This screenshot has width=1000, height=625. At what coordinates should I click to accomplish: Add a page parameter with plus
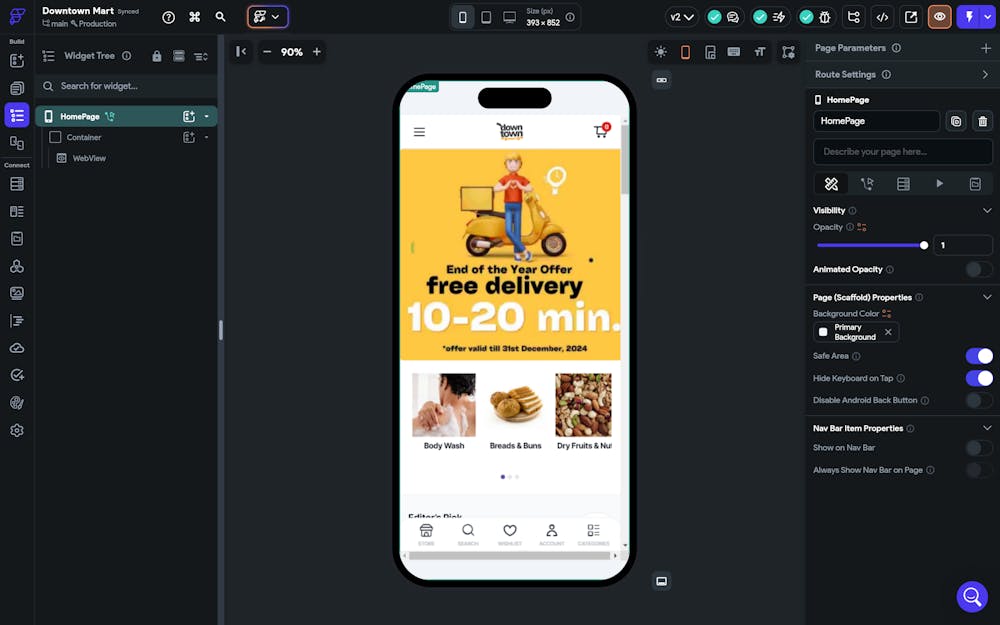[985, 48]
